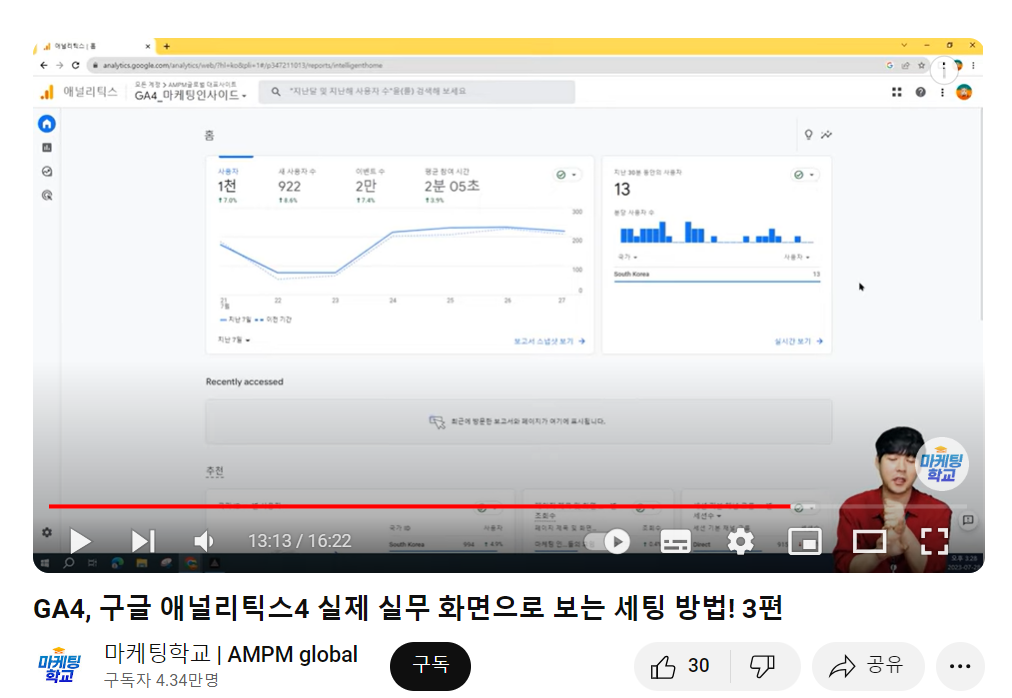Click the 애널리틱스 logo in header
Screen dimensions: 1012x698
[x=79, y=92]
